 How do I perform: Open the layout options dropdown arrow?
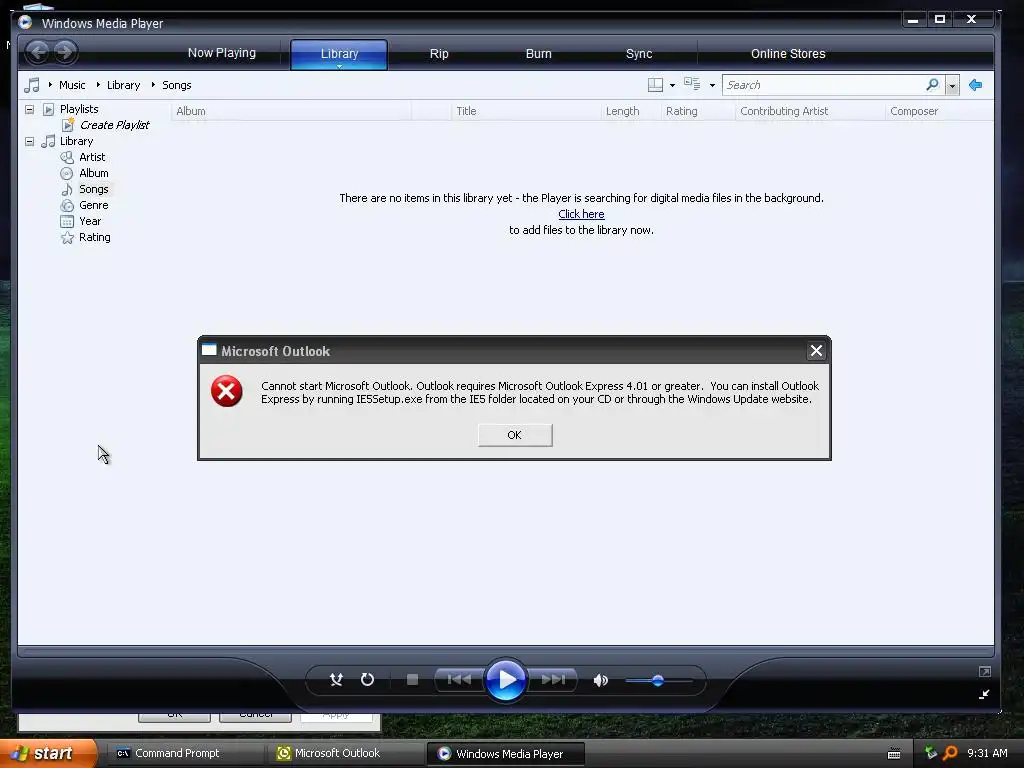pyautogui.click(x=673, y=86)
